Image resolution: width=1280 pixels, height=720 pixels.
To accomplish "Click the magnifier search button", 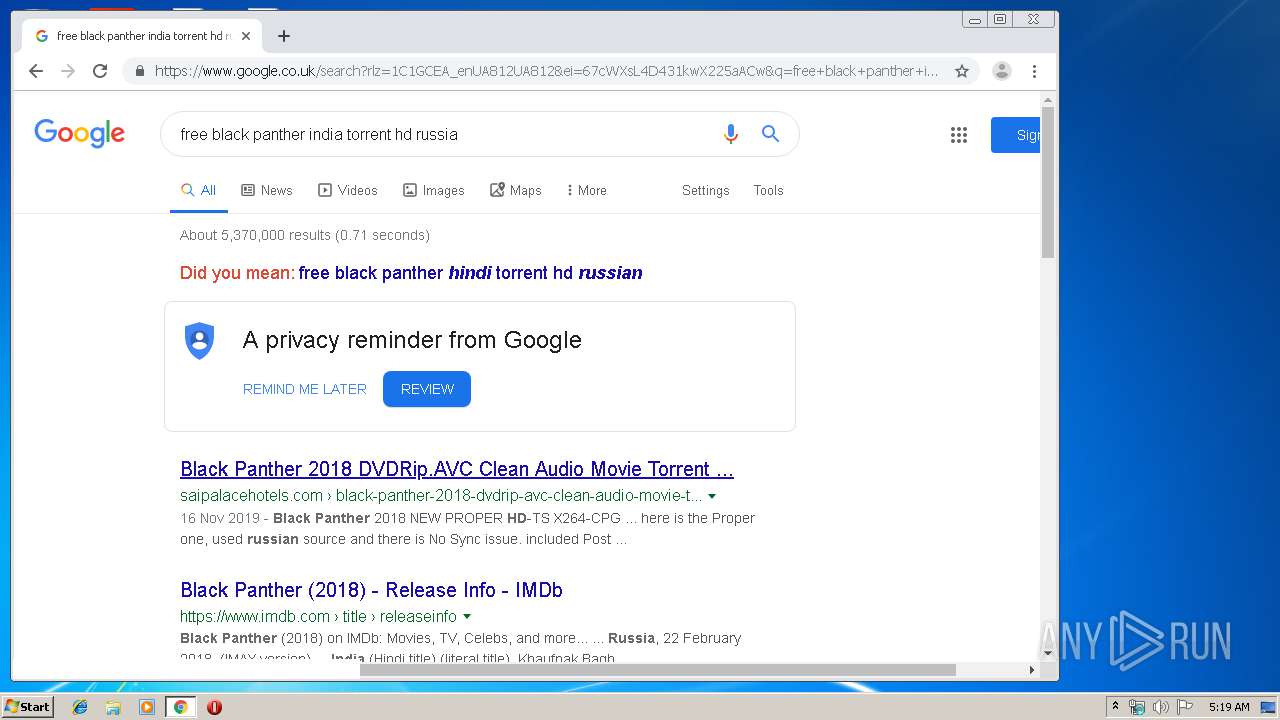I will (x=770, y=134).
